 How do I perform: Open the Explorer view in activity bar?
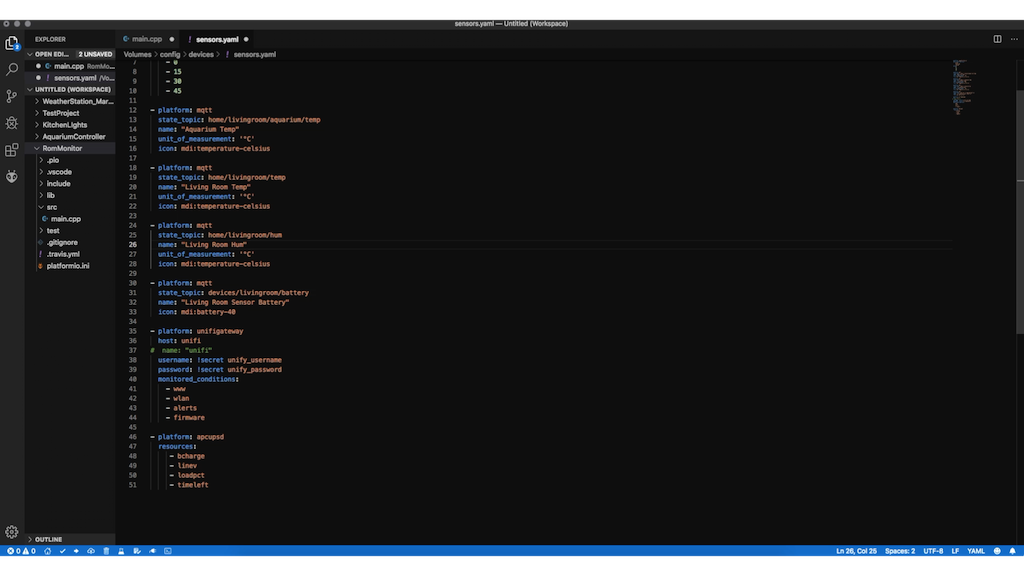(12, 43)
